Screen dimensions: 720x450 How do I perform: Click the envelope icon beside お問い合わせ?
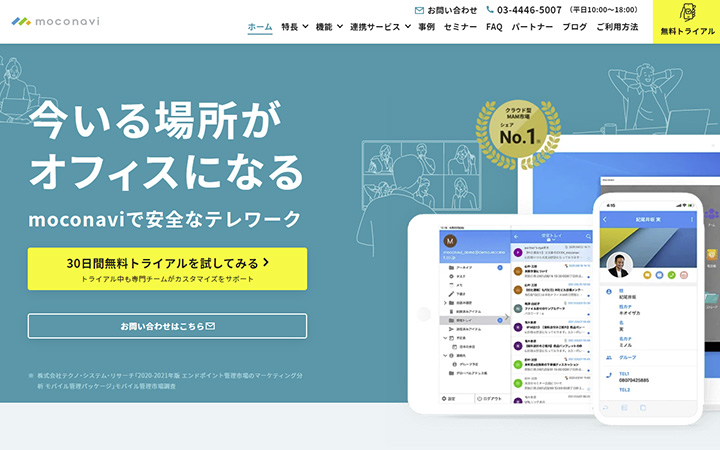(x=419, y=10)
